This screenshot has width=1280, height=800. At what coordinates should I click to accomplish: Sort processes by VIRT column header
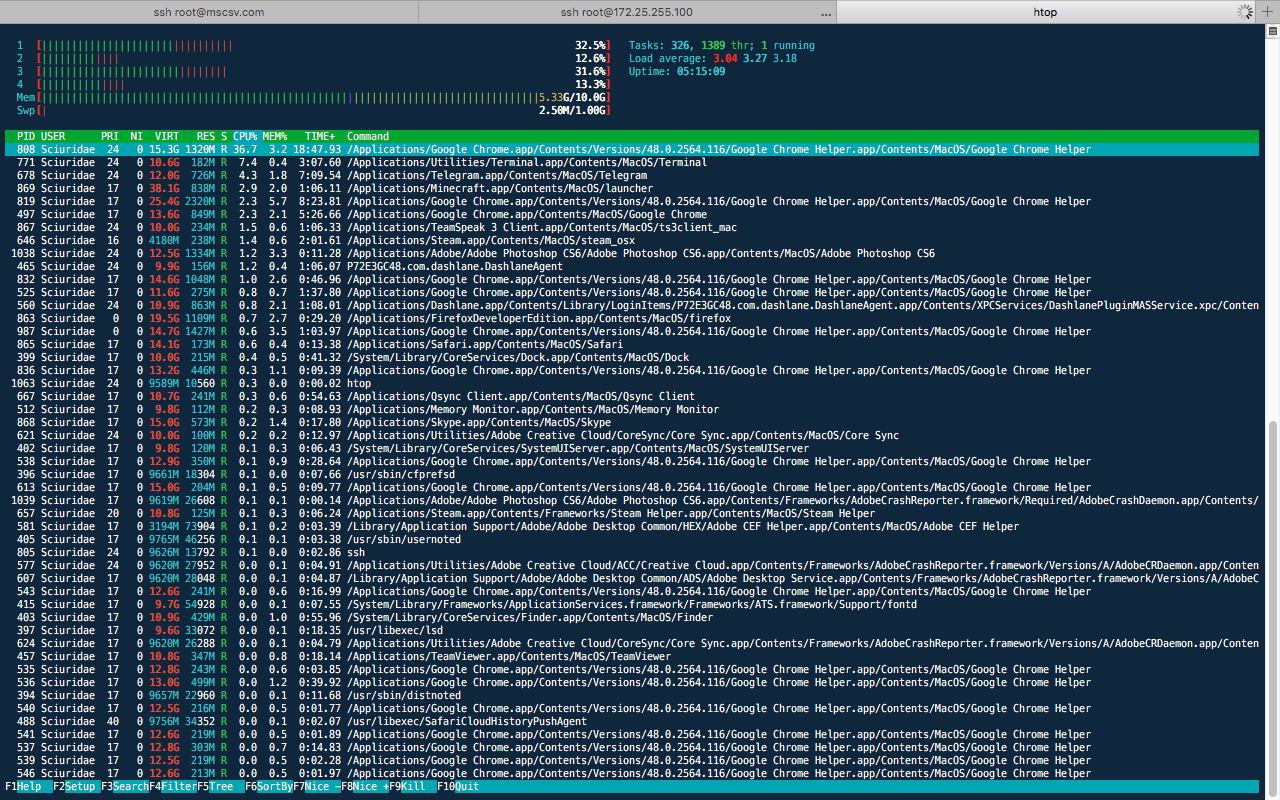(x=167, y=137)
